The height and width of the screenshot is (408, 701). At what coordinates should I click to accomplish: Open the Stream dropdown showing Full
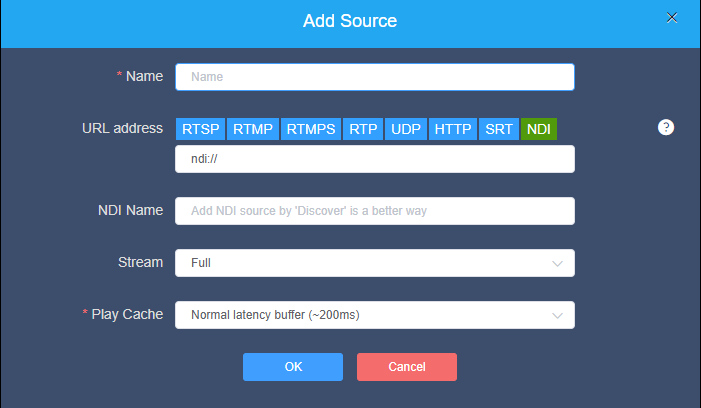point(375,263)
